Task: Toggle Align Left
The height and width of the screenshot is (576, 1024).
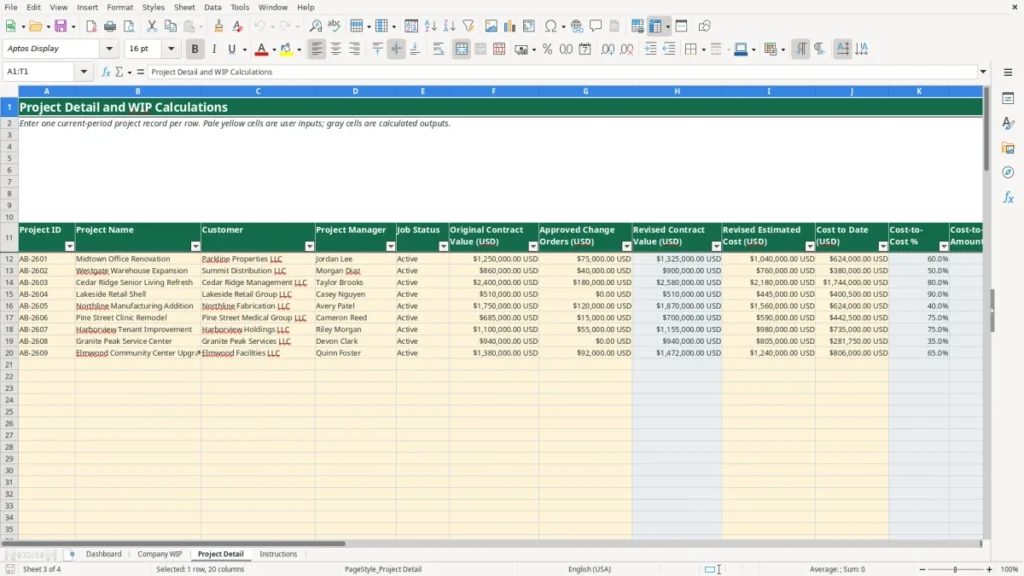Action: point(317,49)
